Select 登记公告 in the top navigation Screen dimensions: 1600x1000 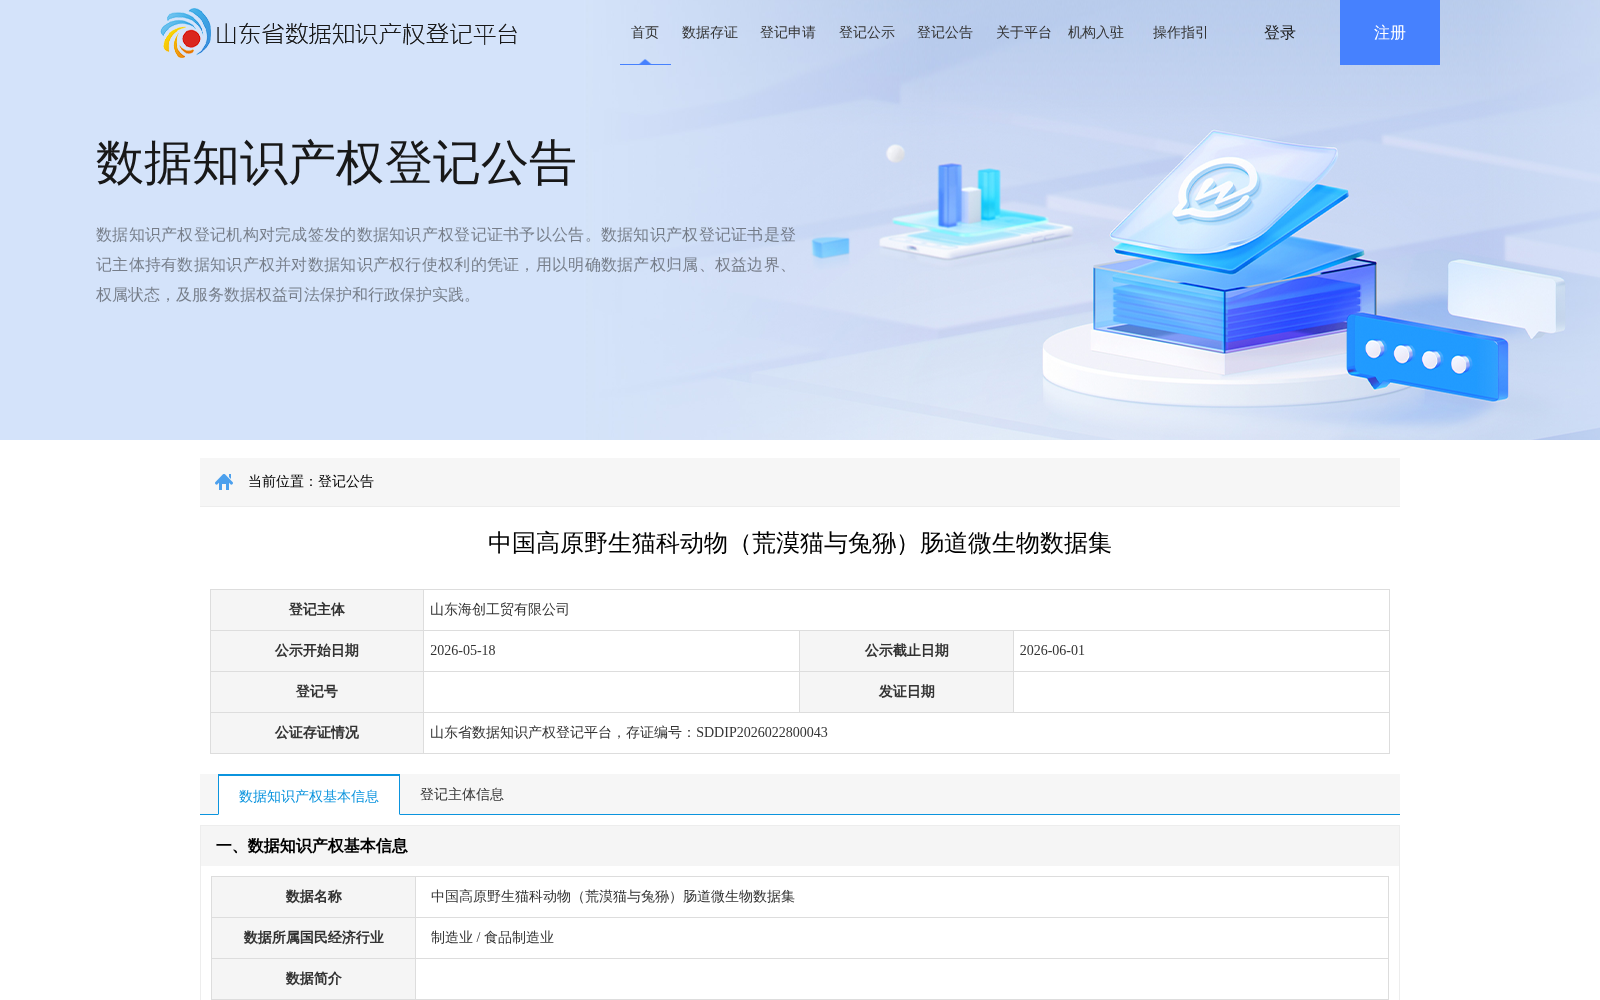[x=945, y=33]
